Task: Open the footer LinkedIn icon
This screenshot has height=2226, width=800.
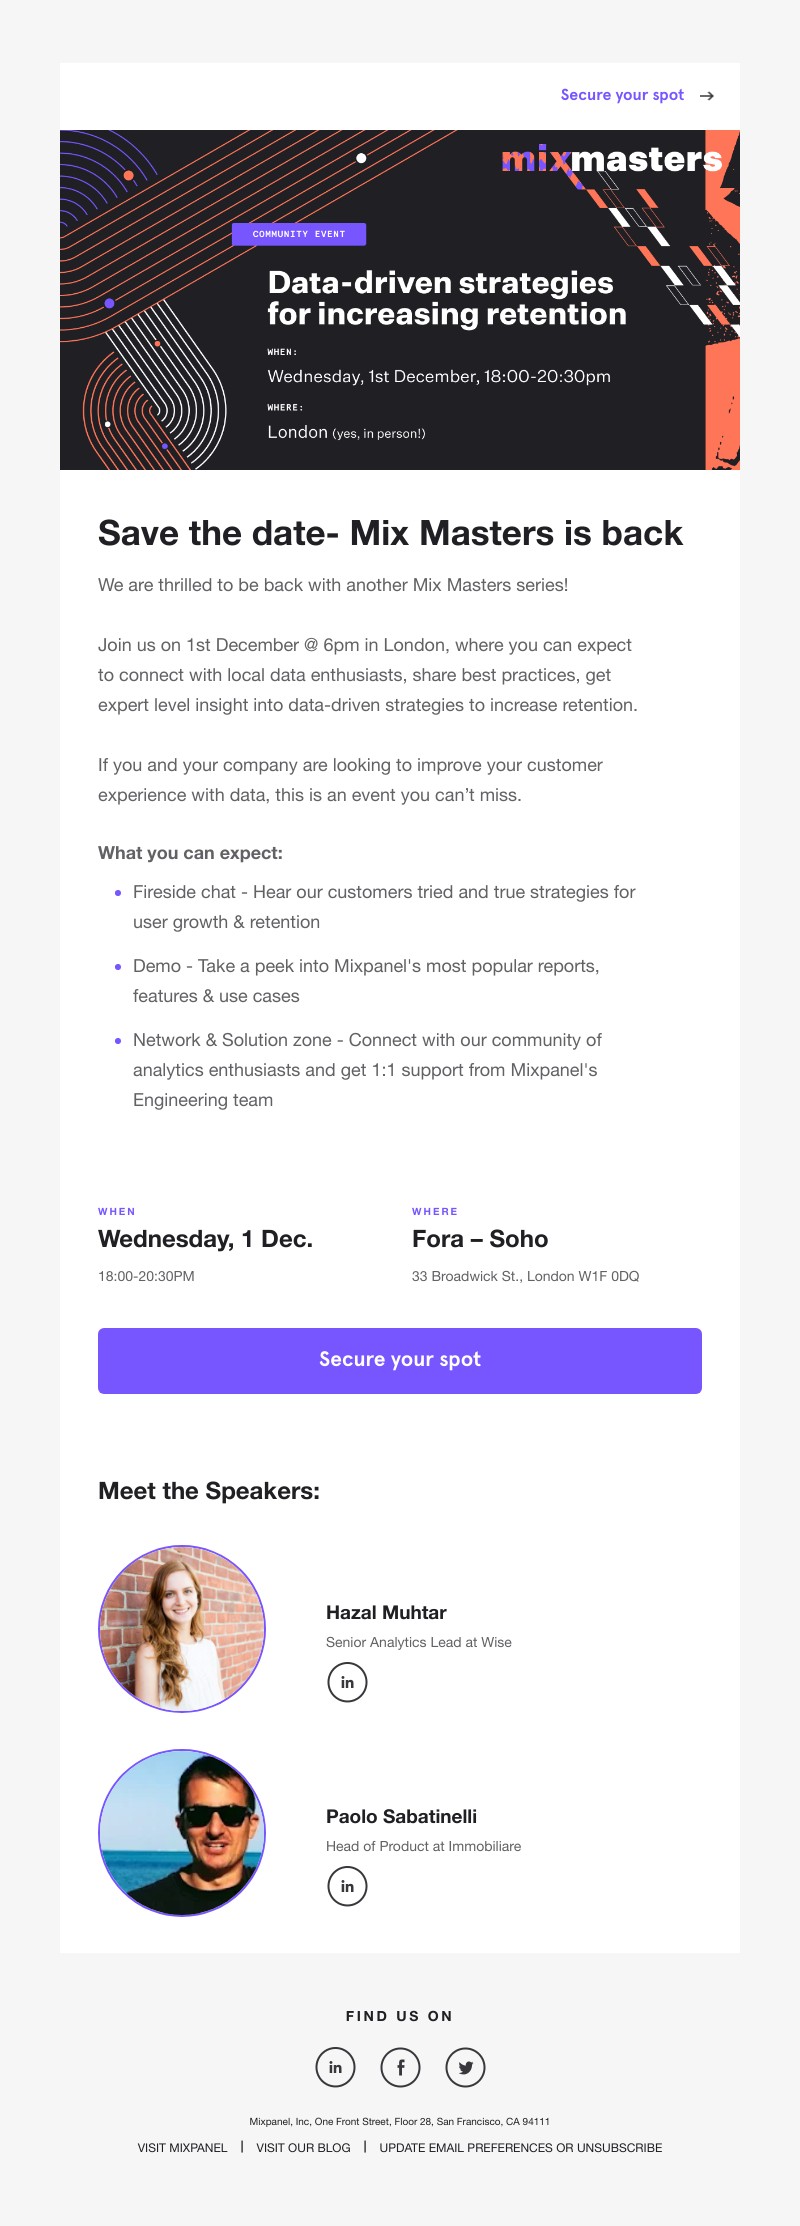Action: tap(335, 2067)
